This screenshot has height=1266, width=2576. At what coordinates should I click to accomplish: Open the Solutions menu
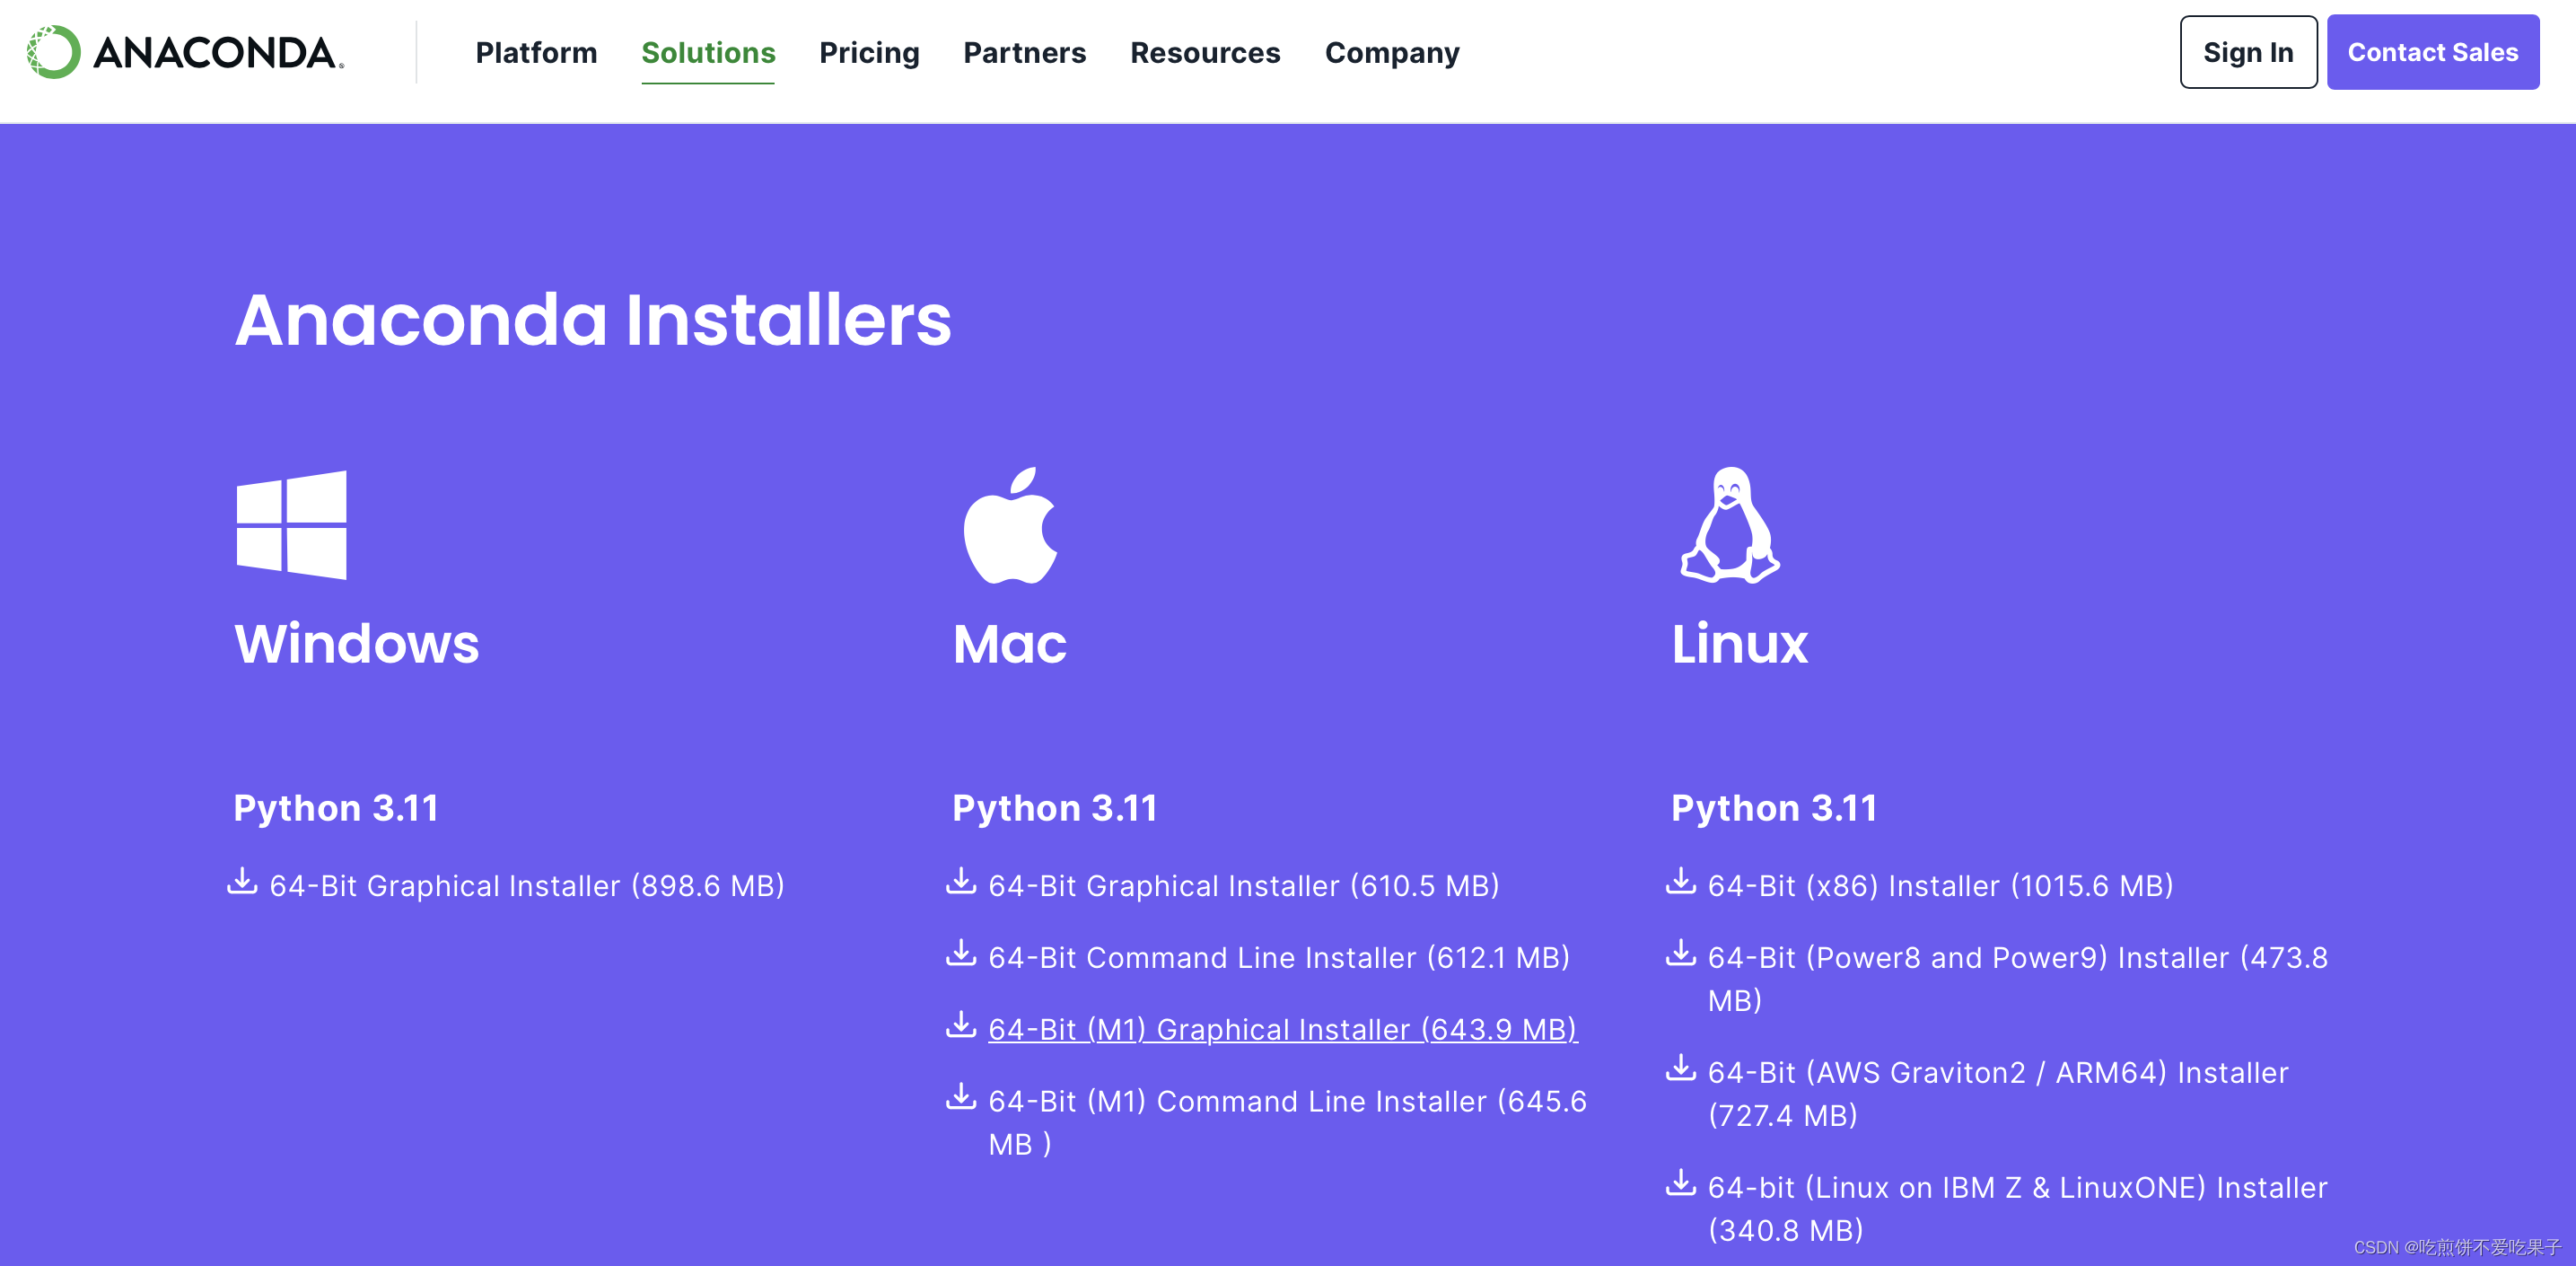click(x=708, y=52)
